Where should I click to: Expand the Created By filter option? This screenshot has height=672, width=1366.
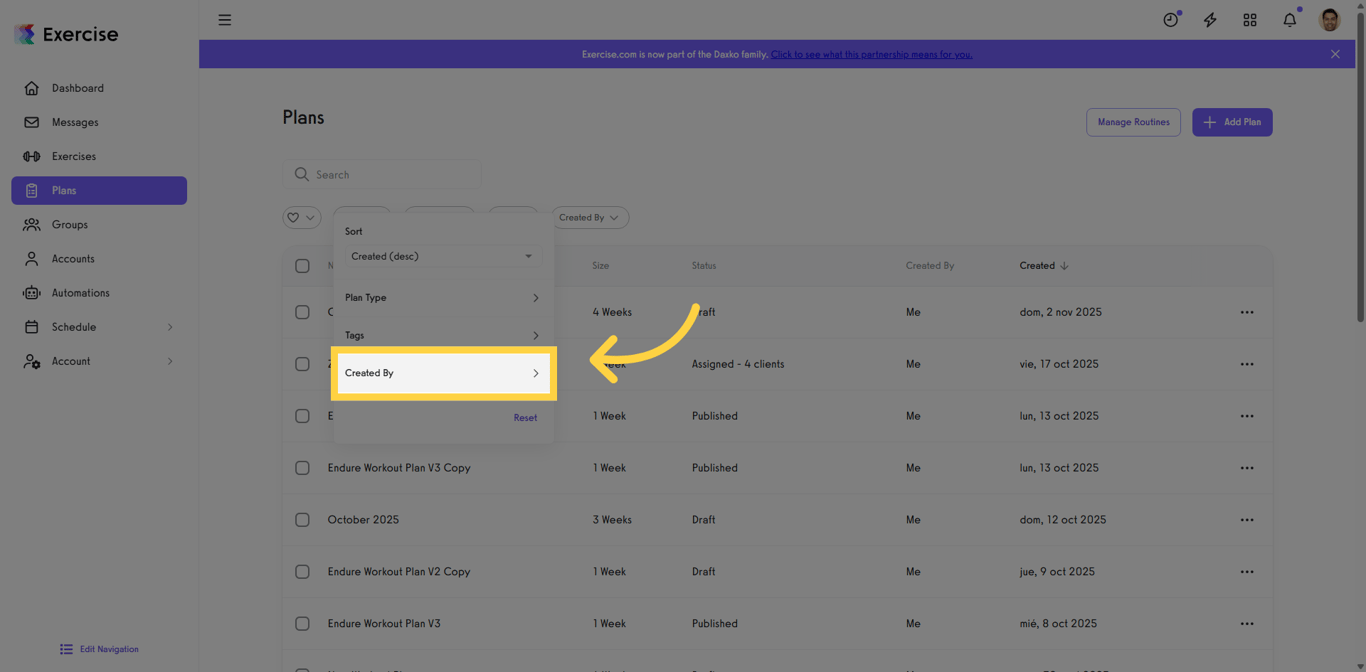pos(442,373)
